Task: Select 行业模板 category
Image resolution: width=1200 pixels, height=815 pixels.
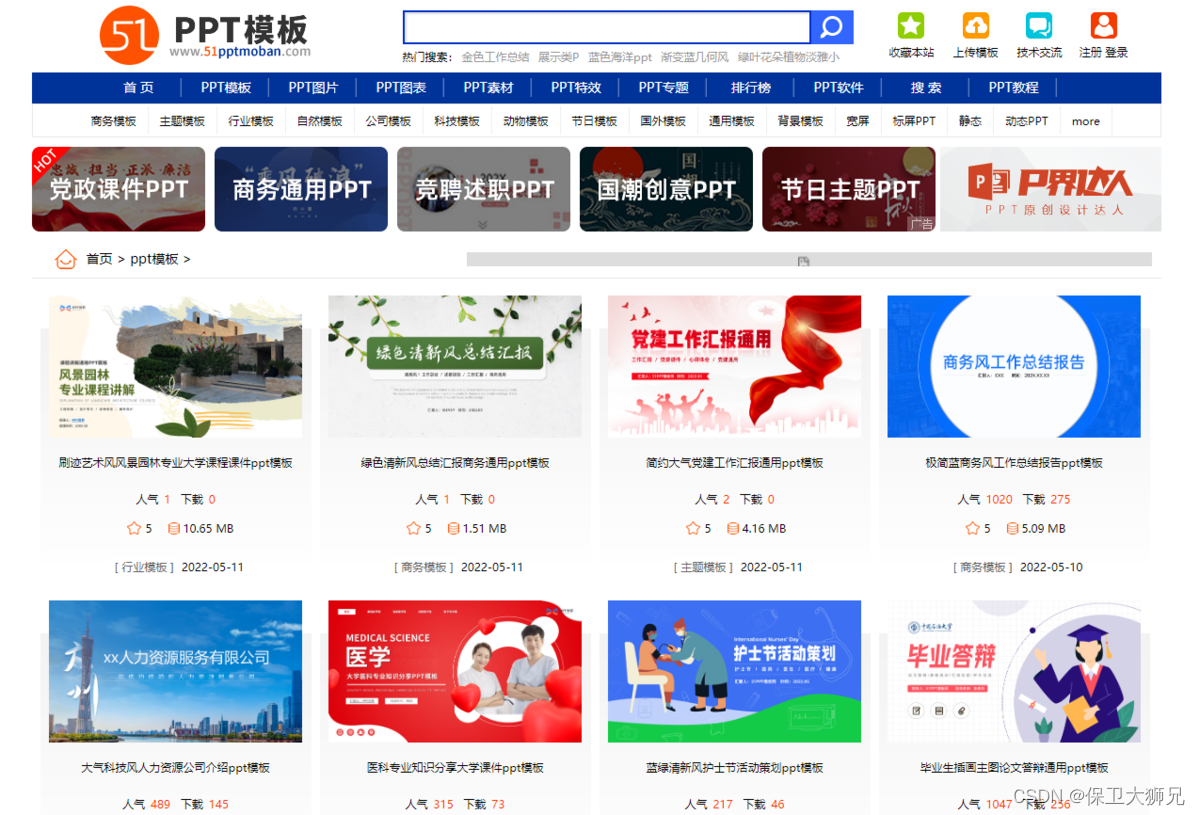Action: point(251,121)
